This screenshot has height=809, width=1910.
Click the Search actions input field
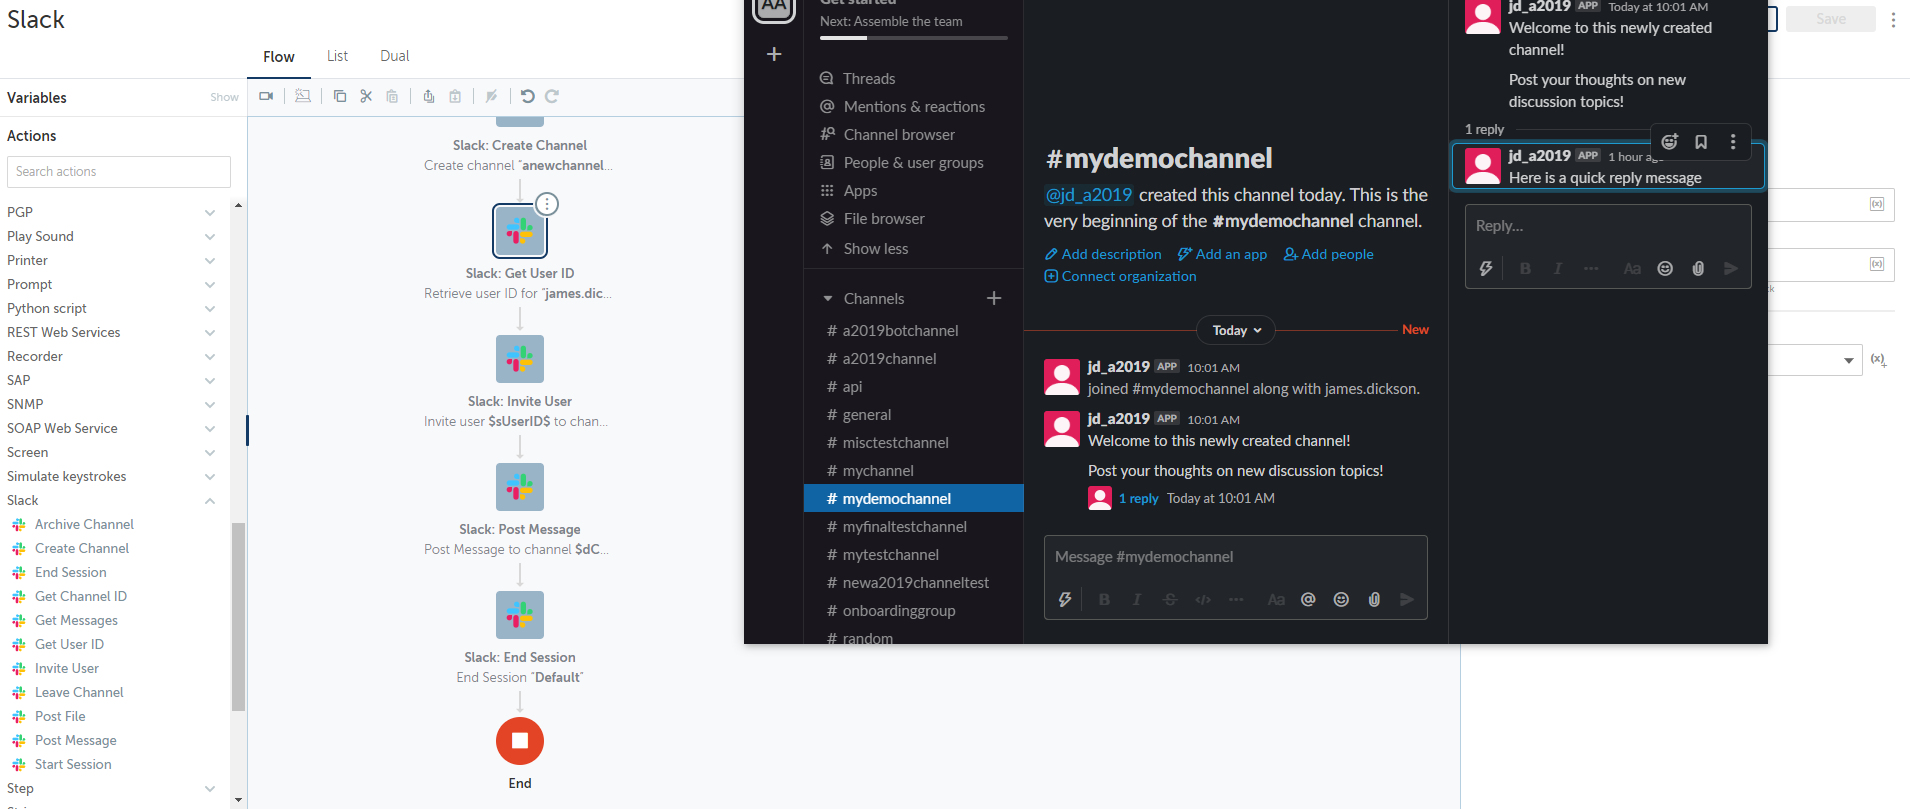(x=119, y=172)
